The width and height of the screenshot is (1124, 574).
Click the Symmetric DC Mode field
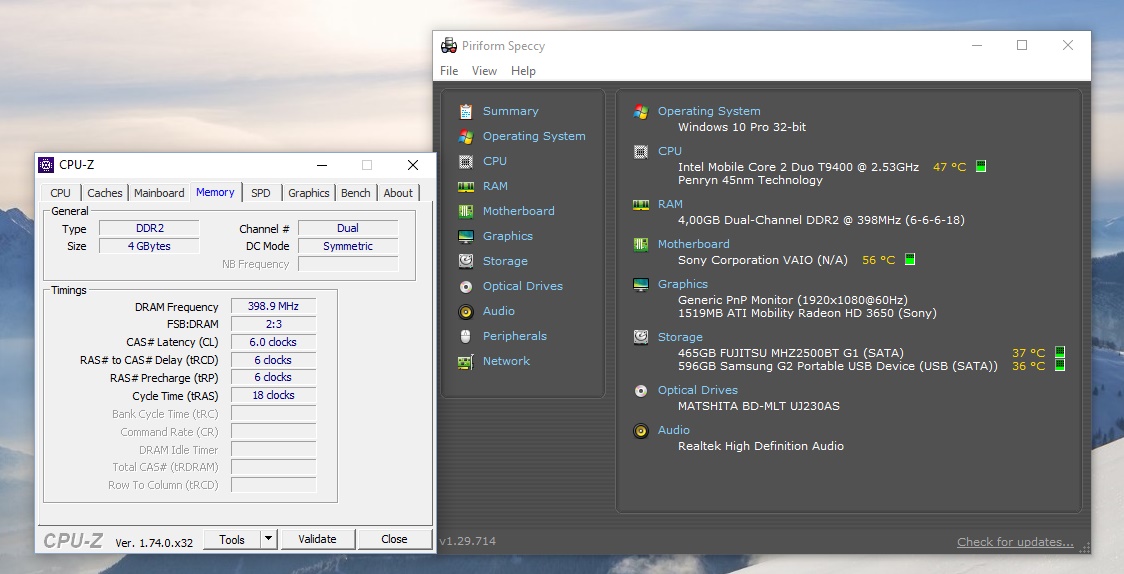point(348,246)
